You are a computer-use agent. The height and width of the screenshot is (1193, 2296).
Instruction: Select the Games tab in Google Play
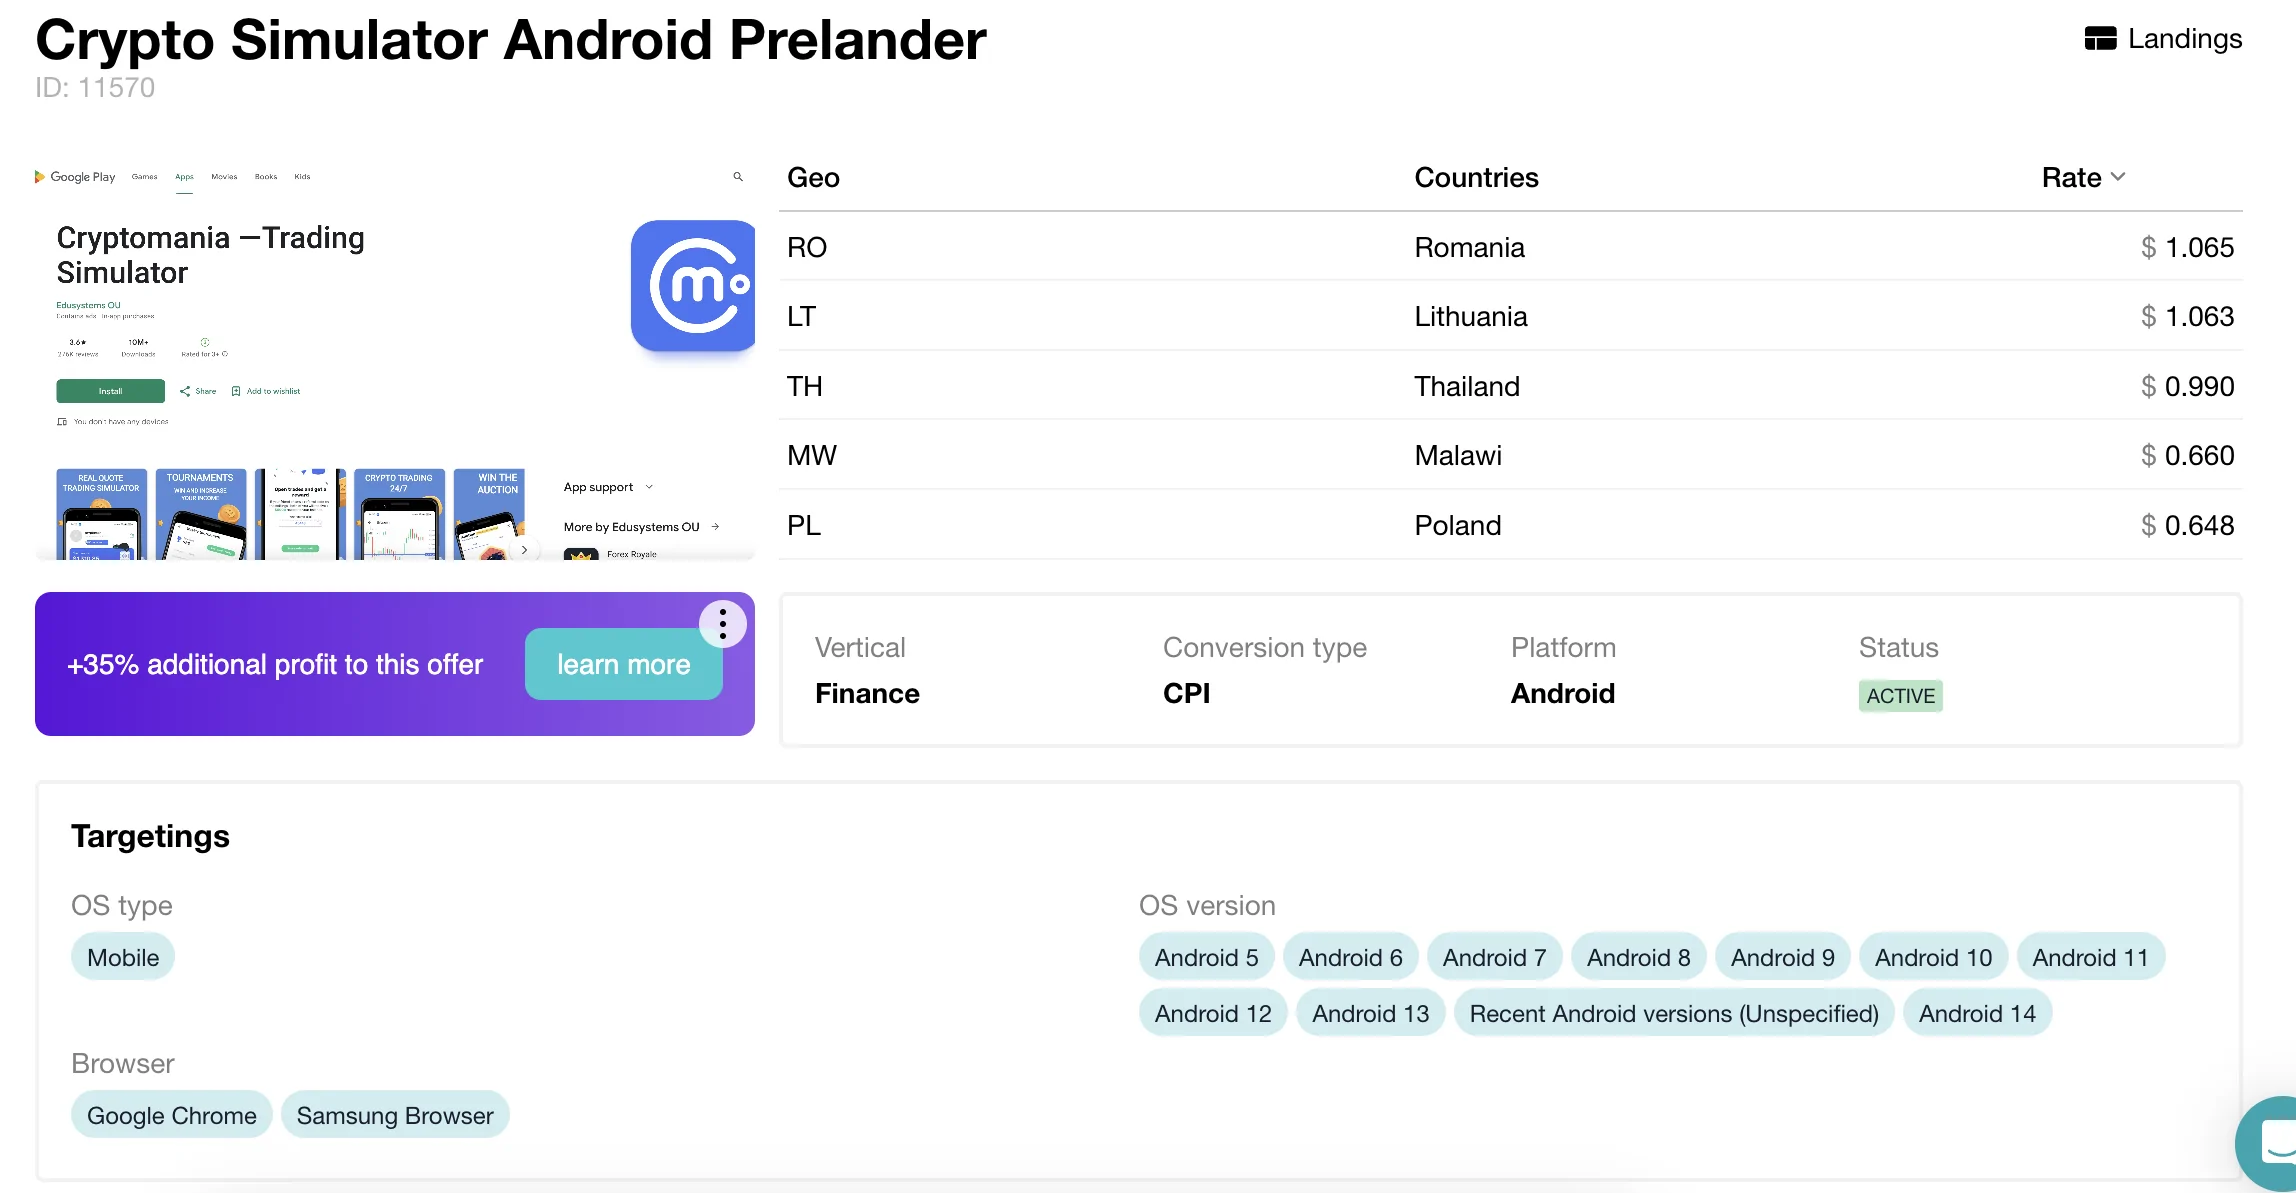(144, 177)
